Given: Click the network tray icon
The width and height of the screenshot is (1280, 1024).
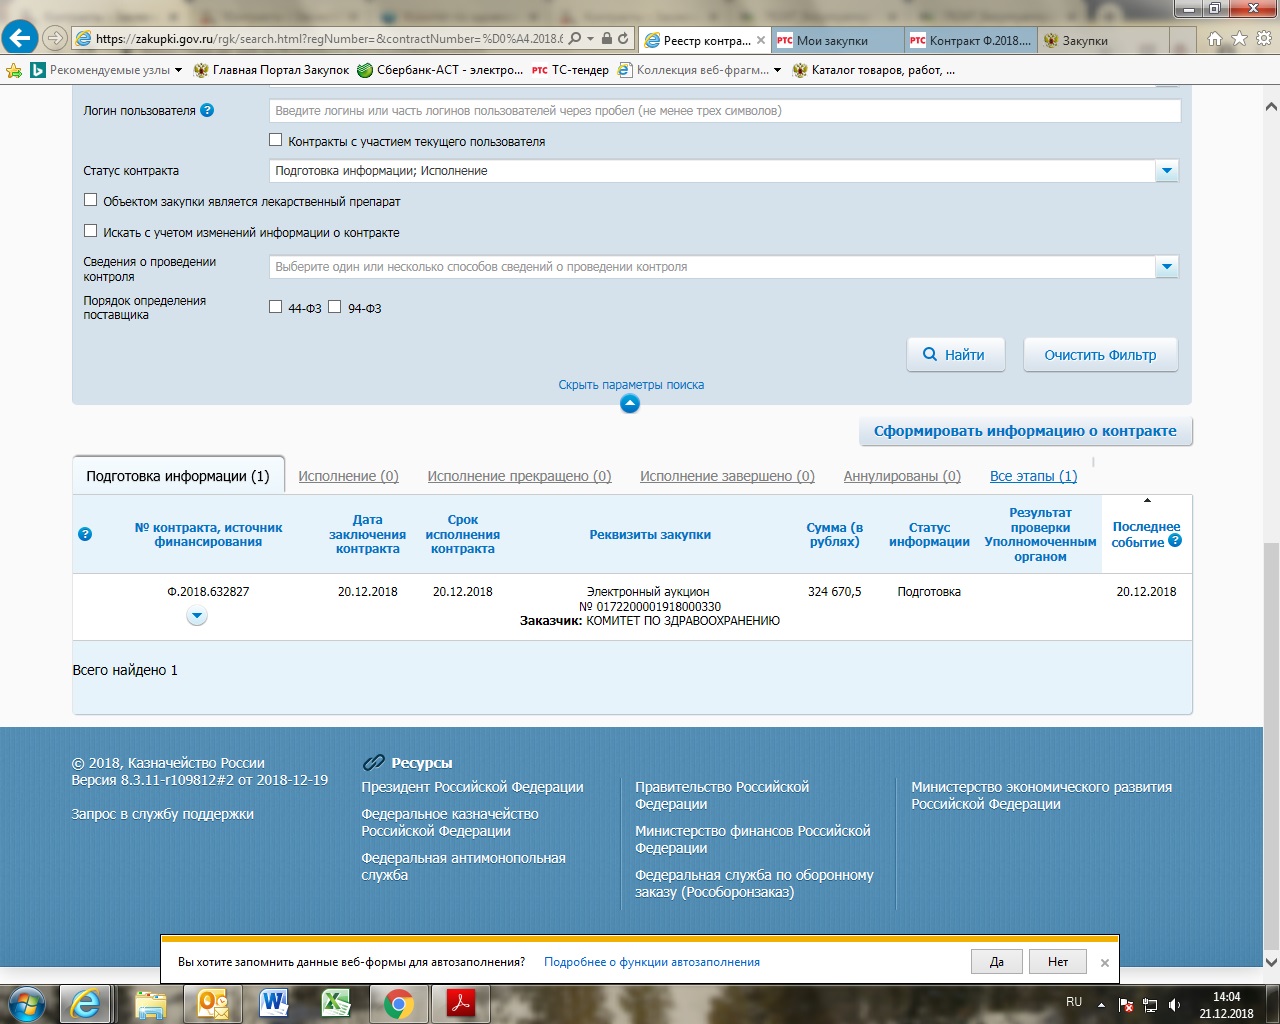Looking at the screenshot, I should 1151,1004.
